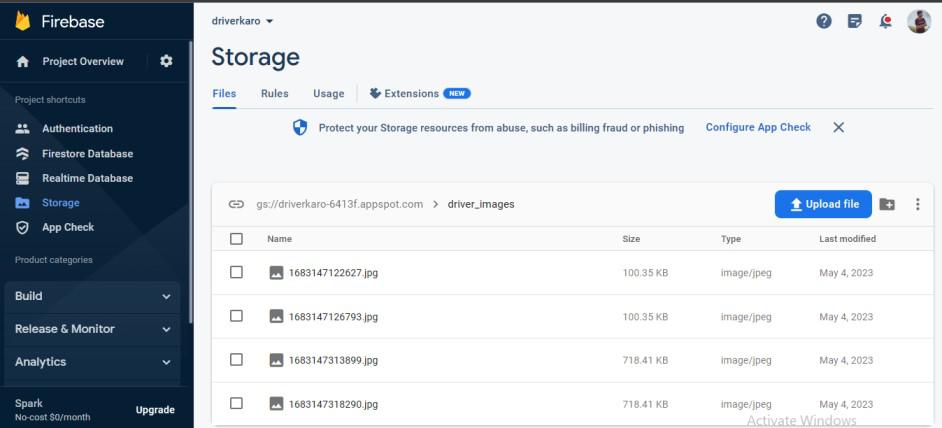The height and width of the screenshot is (428, 942).
Task: Switch to the Rules tab
Action: (274, 93)
